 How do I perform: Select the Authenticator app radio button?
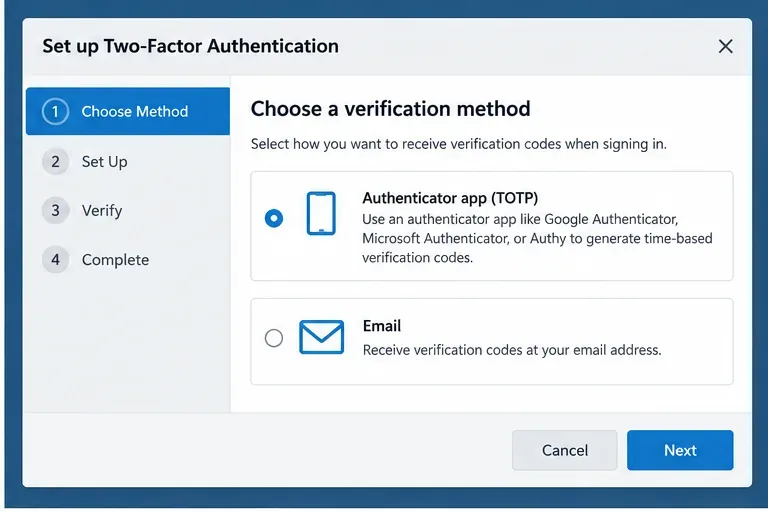(x=274, y=218)
